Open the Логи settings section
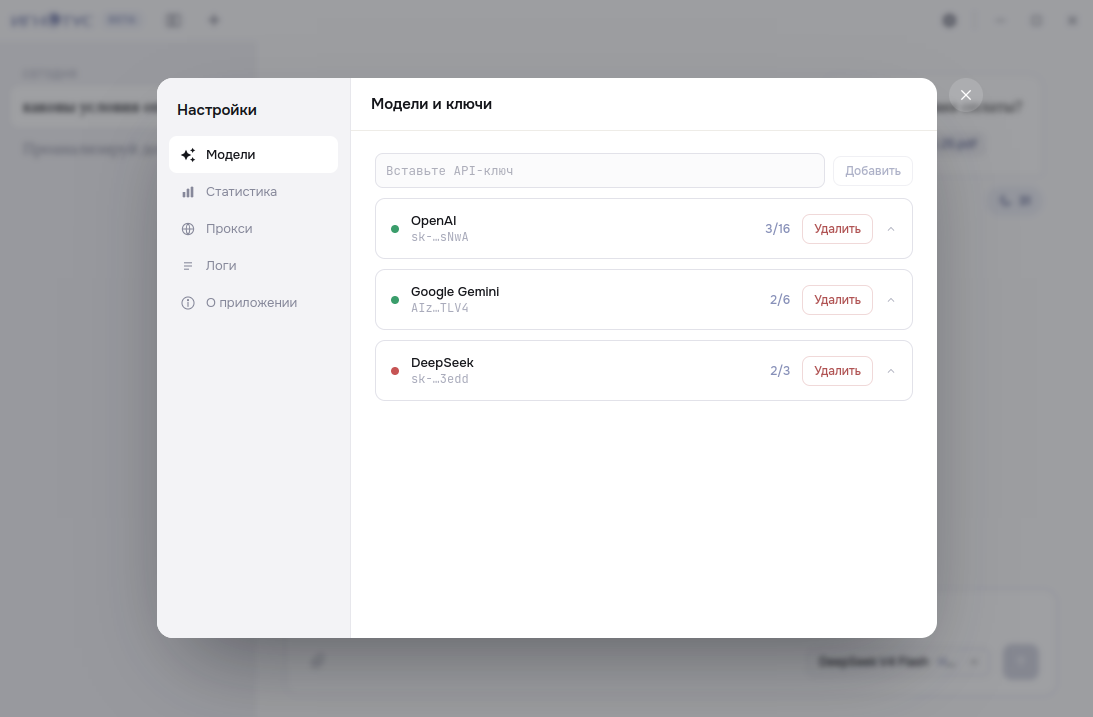1093x717 pixels. tap(253, 265)
